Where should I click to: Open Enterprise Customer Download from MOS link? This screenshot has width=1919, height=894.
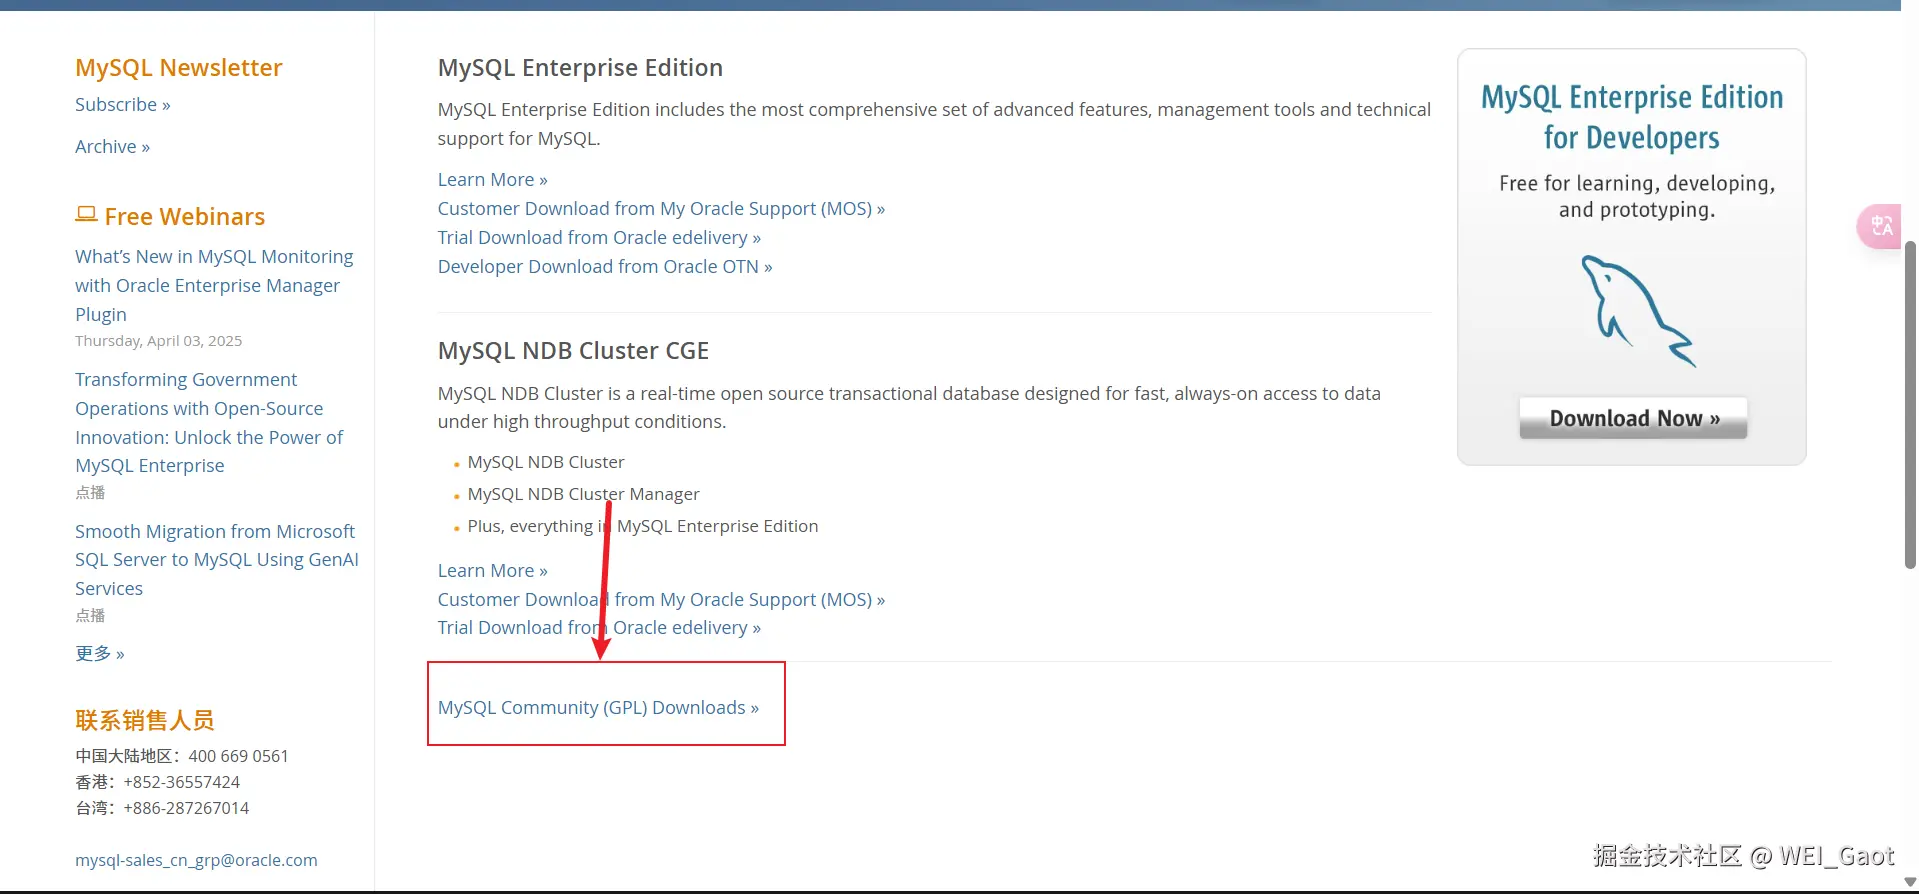660,209
